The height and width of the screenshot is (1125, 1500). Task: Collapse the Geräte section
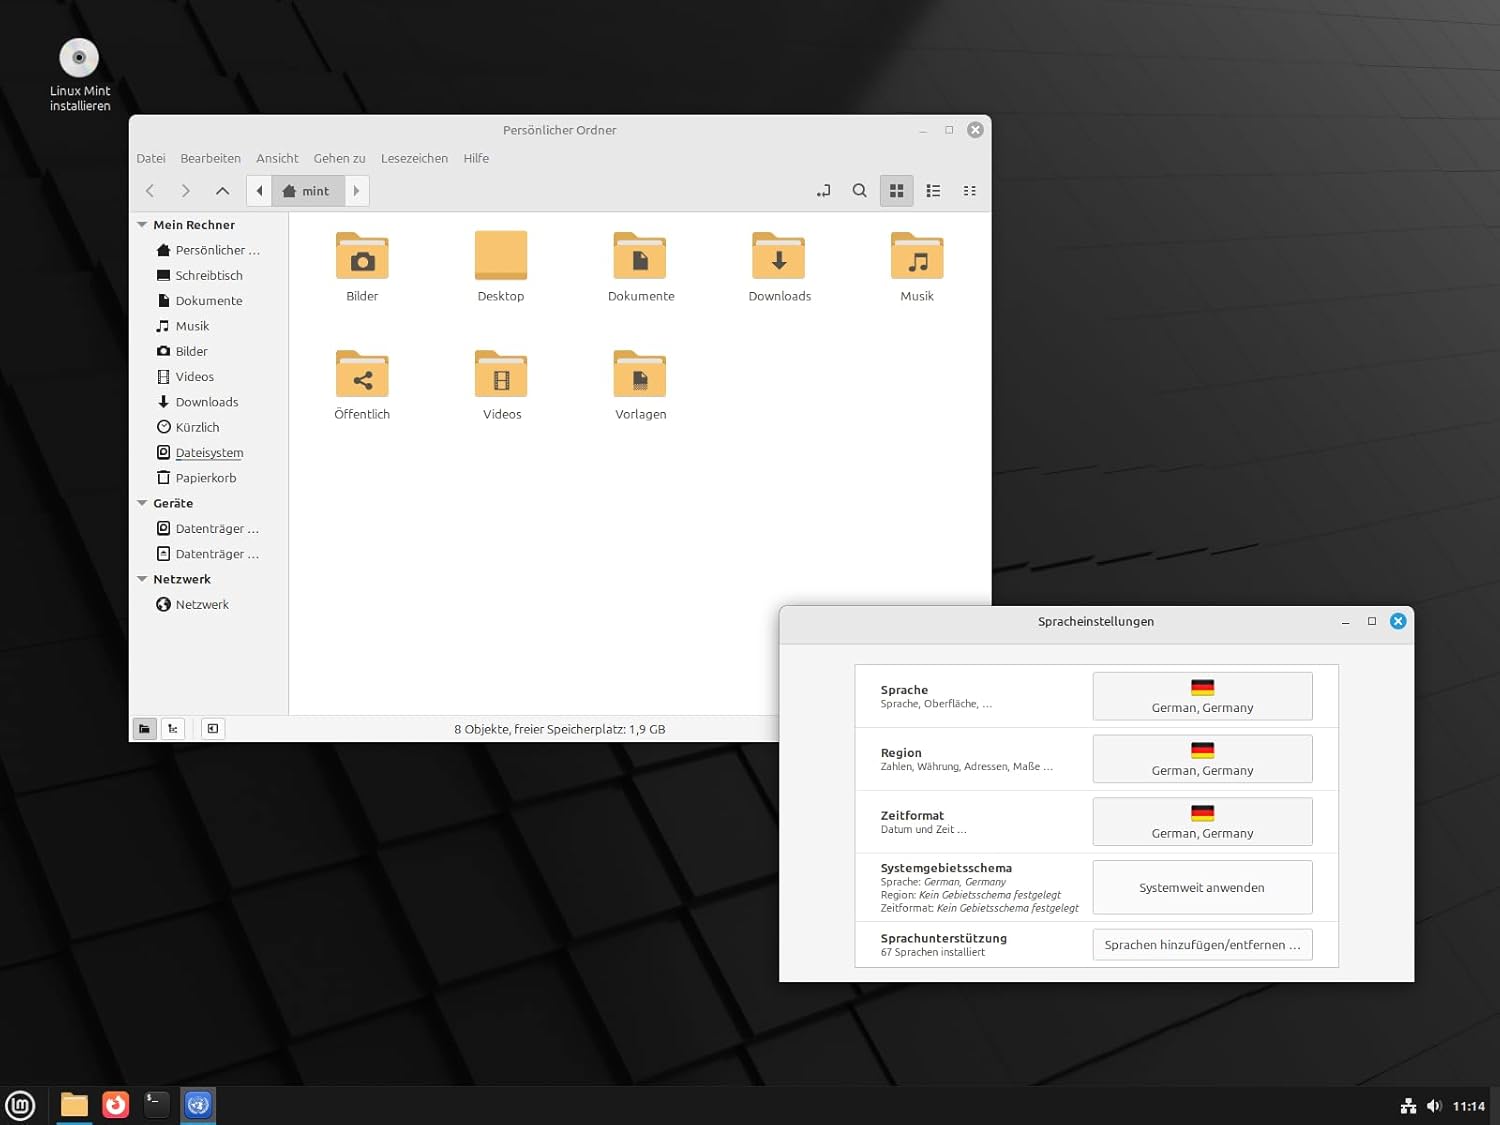(142, 504)
